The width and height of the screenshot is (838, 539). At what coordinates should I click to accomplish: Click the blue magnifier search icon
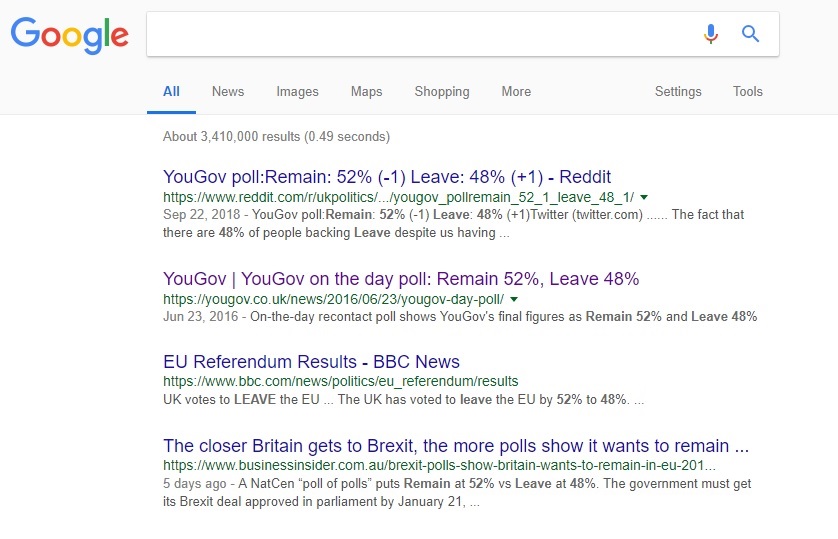click(x=750, y=34)
